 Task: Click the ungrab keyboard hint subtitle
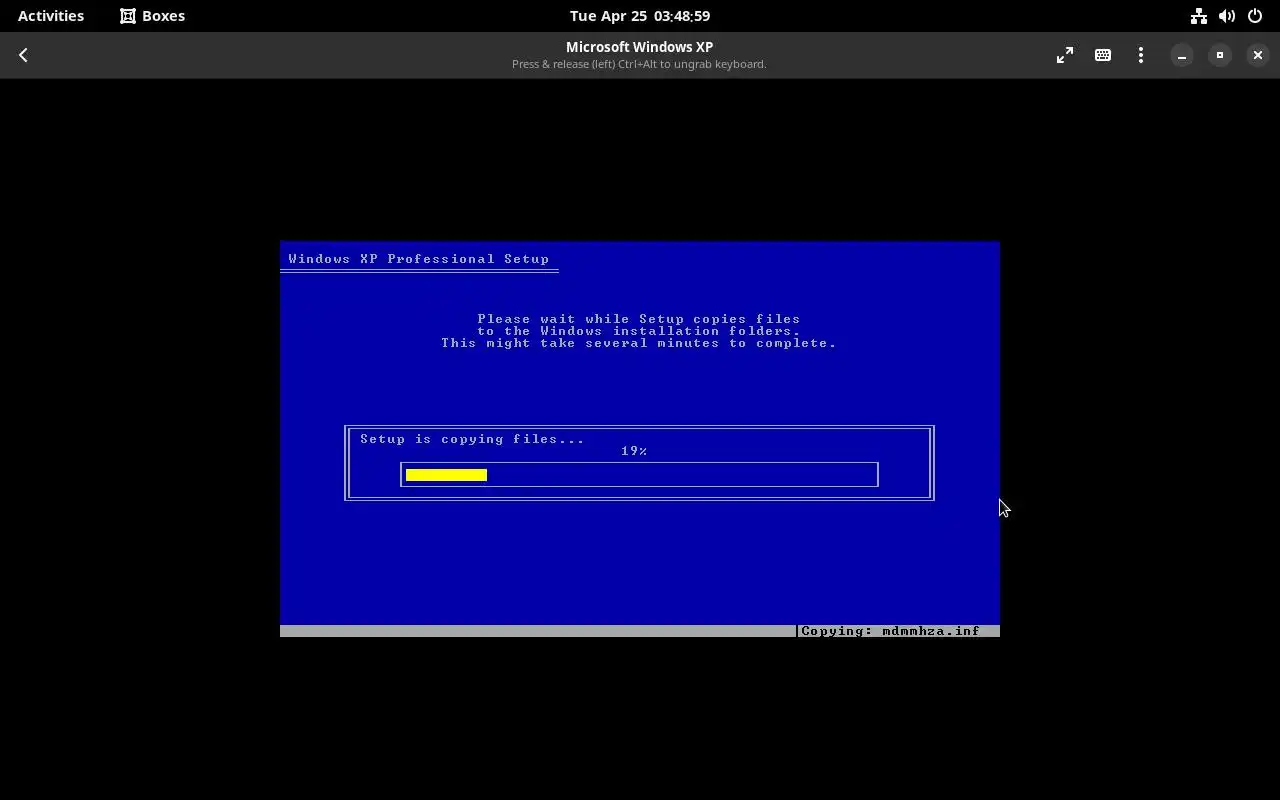tap(639, 64)
